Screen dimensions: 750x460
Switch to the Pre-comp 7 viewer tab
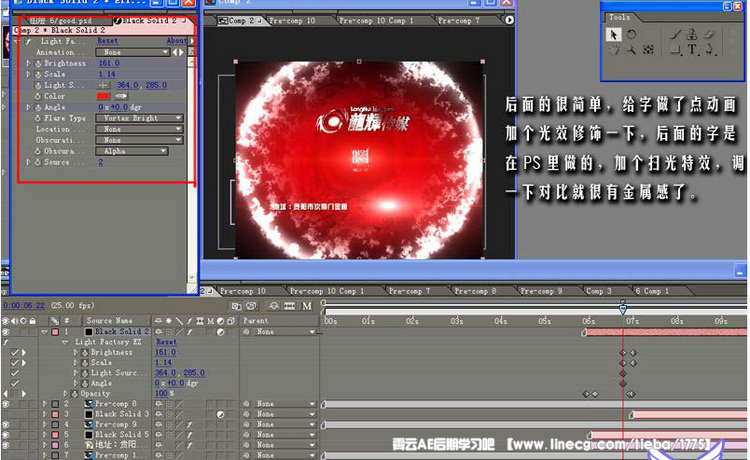tap(458, 21)
